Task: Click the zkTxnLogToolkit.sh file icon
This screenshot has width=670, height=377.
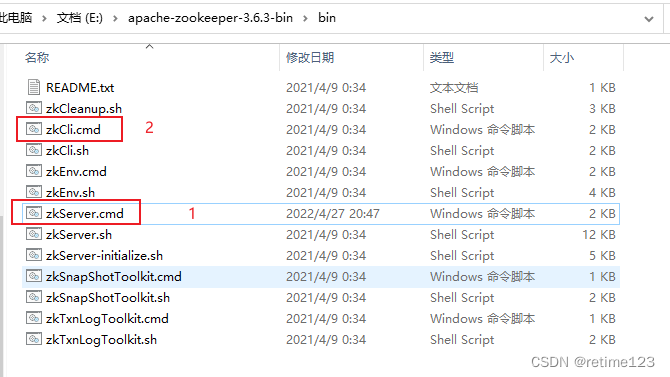Action: [x=34, y=339]
